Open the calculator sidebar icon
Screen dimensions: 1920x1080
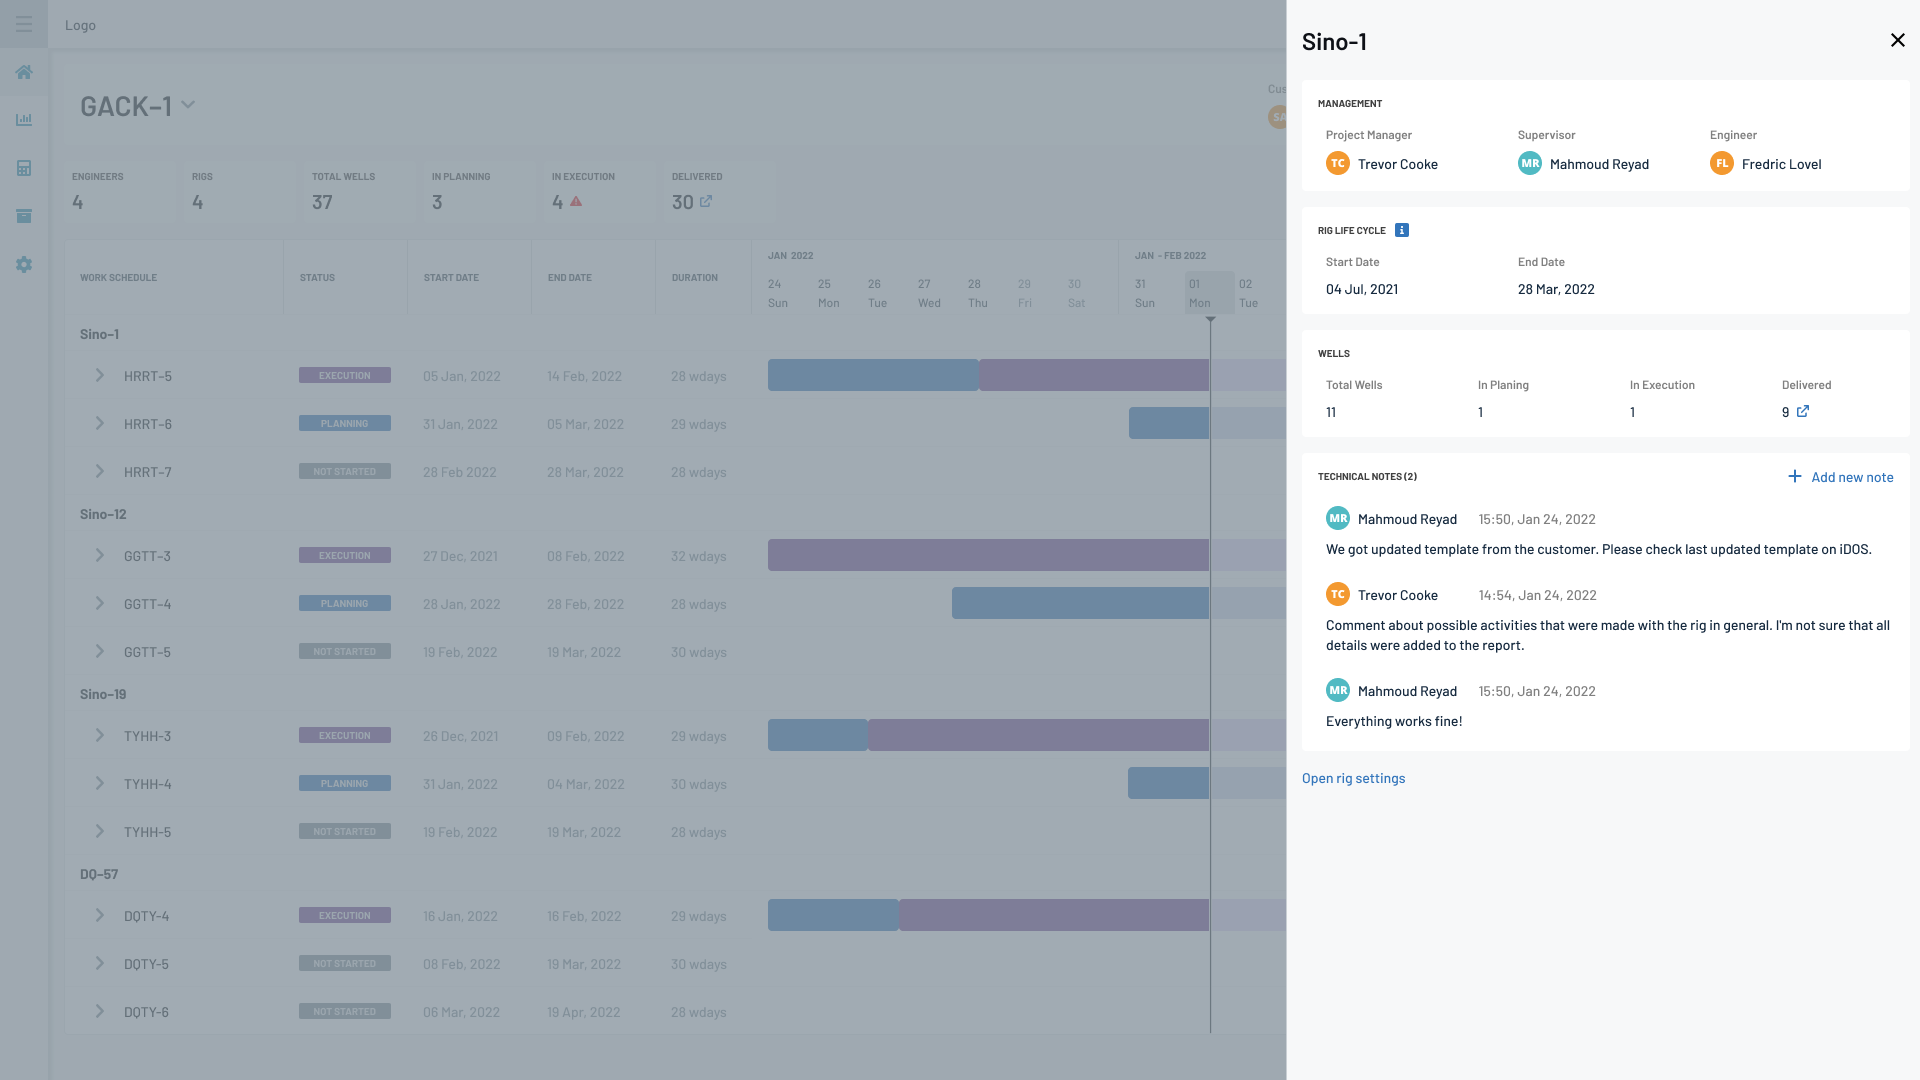point(24,168)
